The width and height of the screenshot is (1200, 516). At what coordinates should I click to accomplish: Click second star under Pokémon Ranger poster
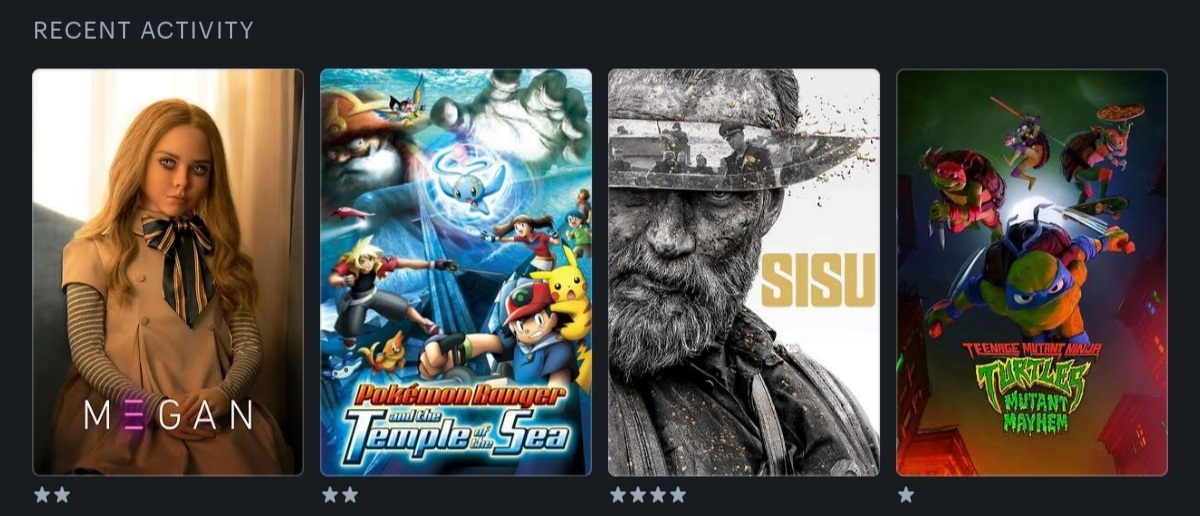349,494
